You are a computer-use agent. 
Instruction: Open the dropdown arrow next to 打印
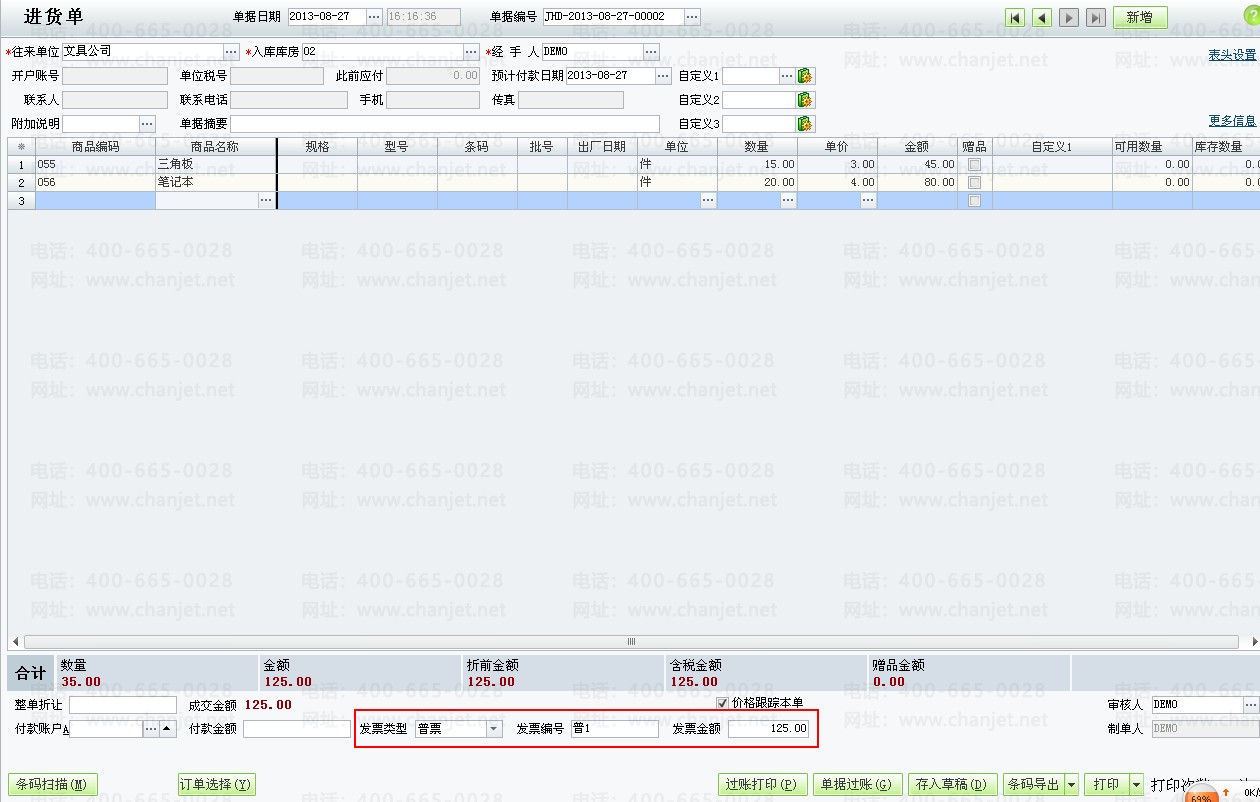pyautogui.click(x=1136, y=785)
